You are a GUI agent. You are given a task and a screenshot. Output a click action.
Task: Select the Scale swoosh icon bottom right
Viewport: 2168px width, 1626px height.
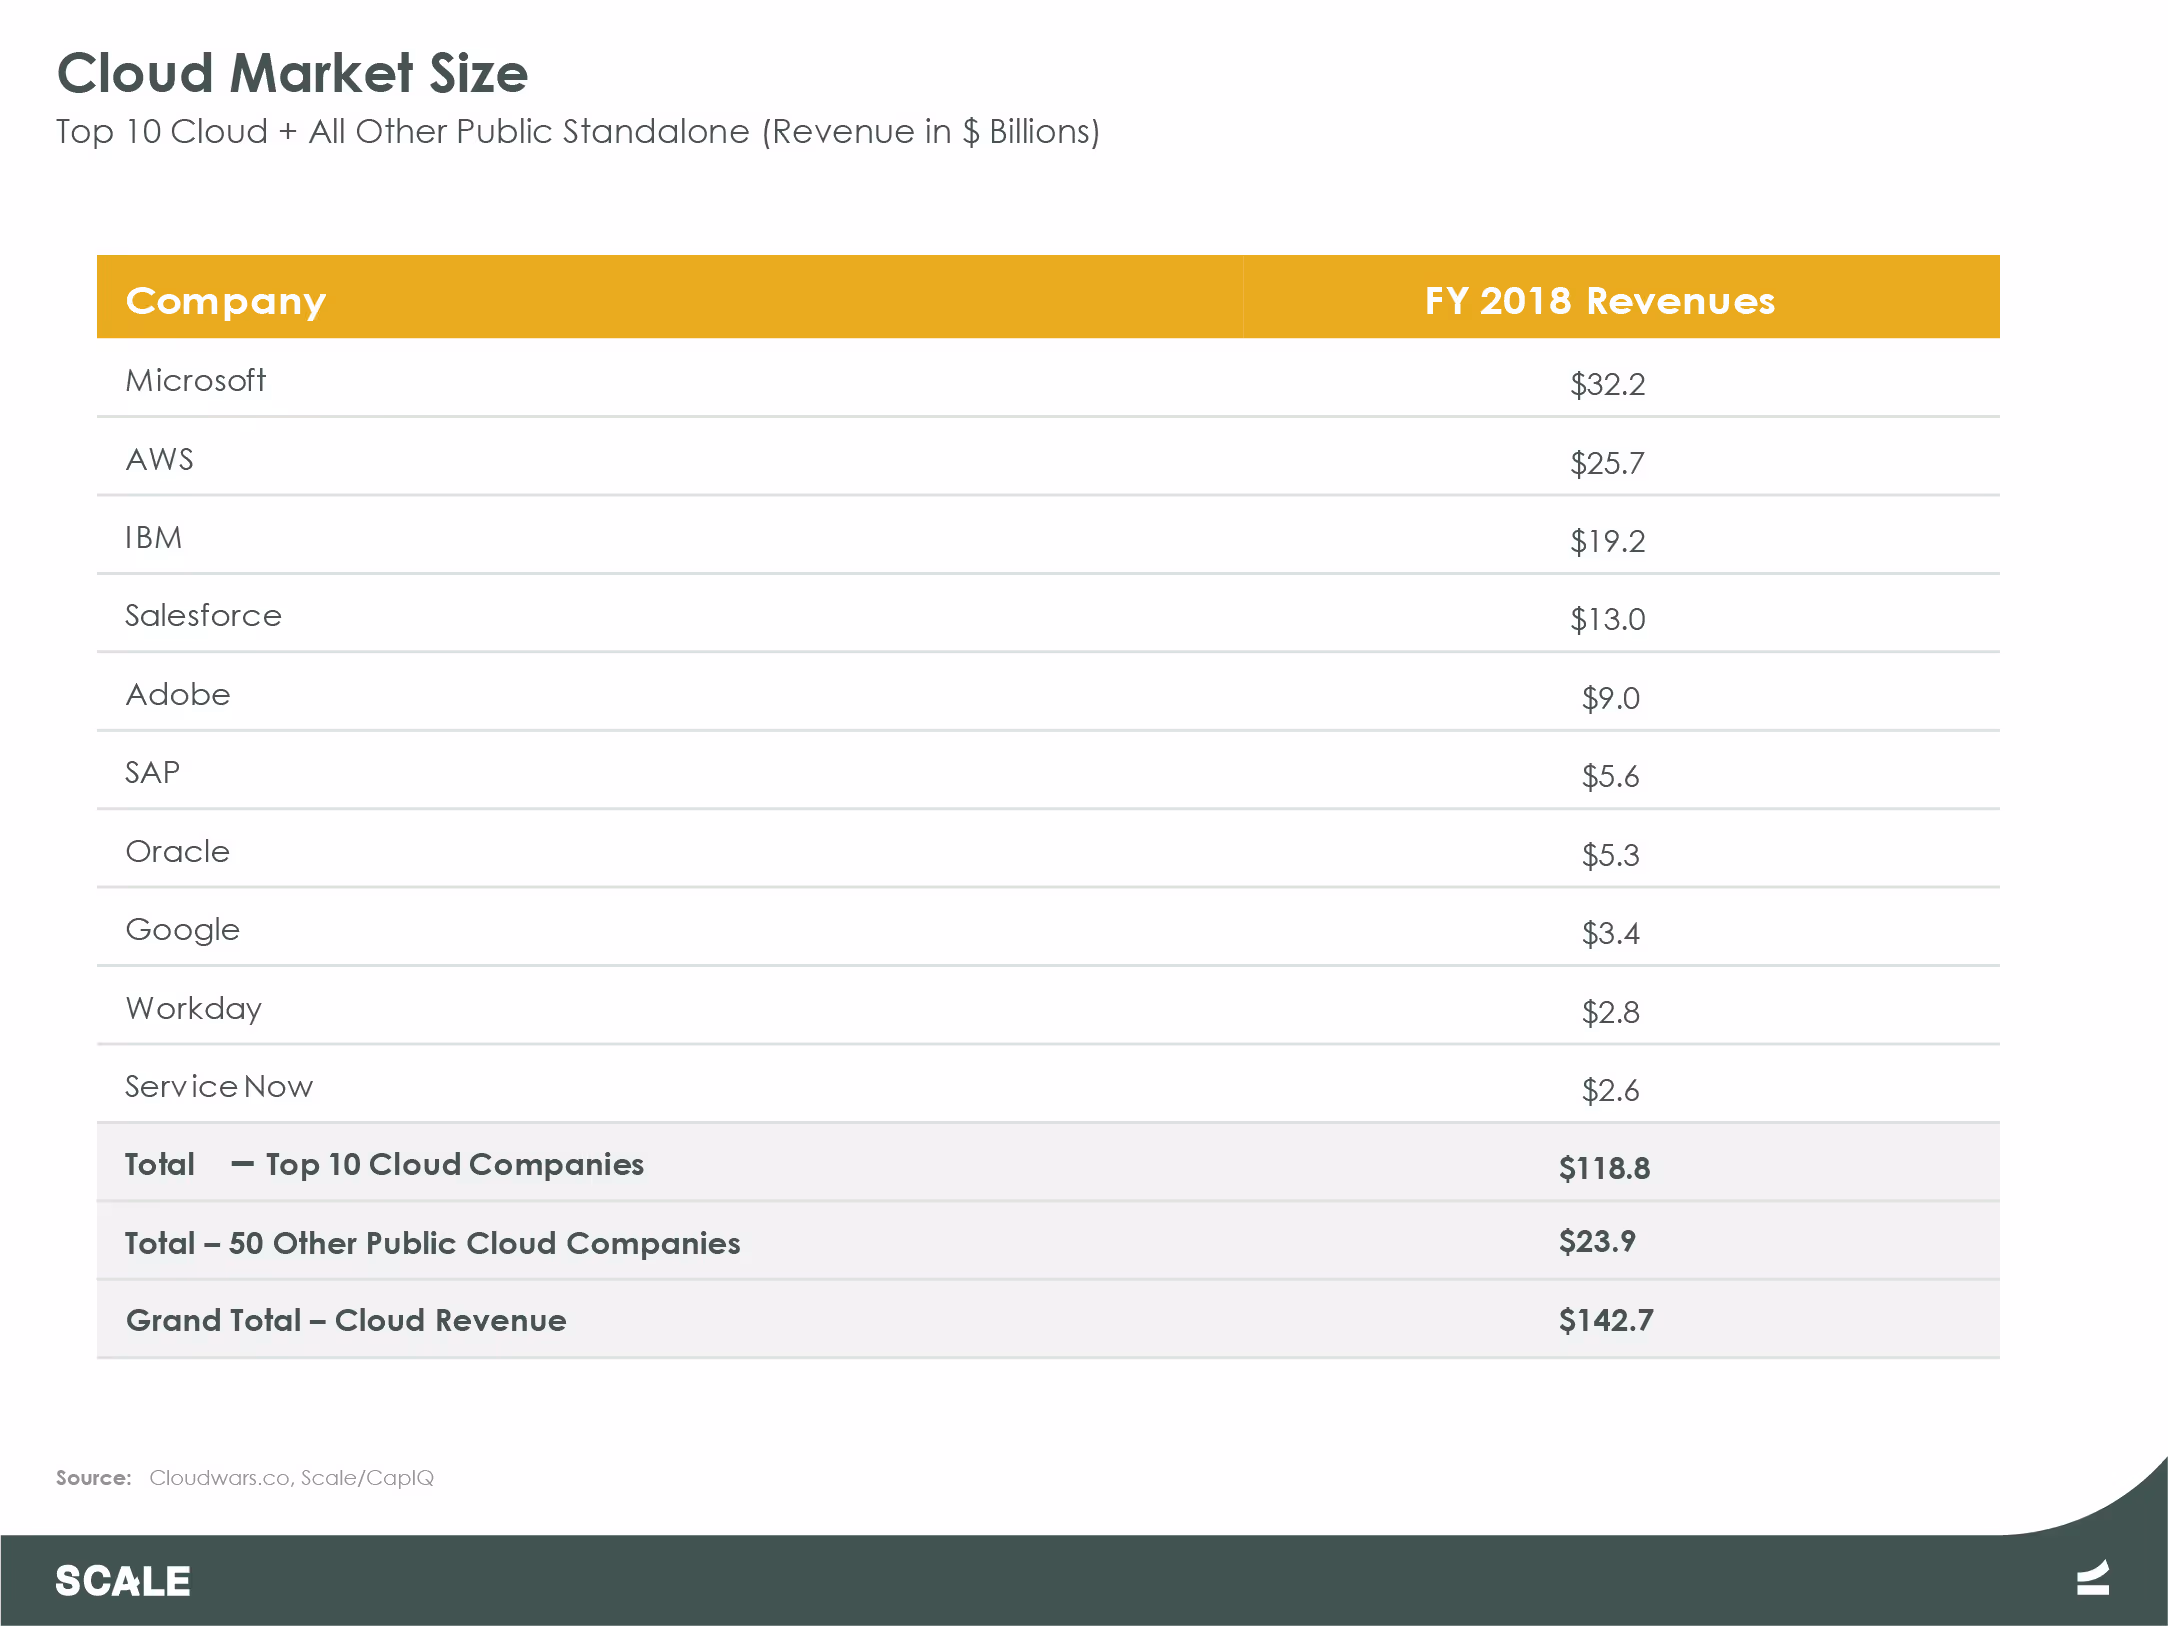(2092, 1580)
